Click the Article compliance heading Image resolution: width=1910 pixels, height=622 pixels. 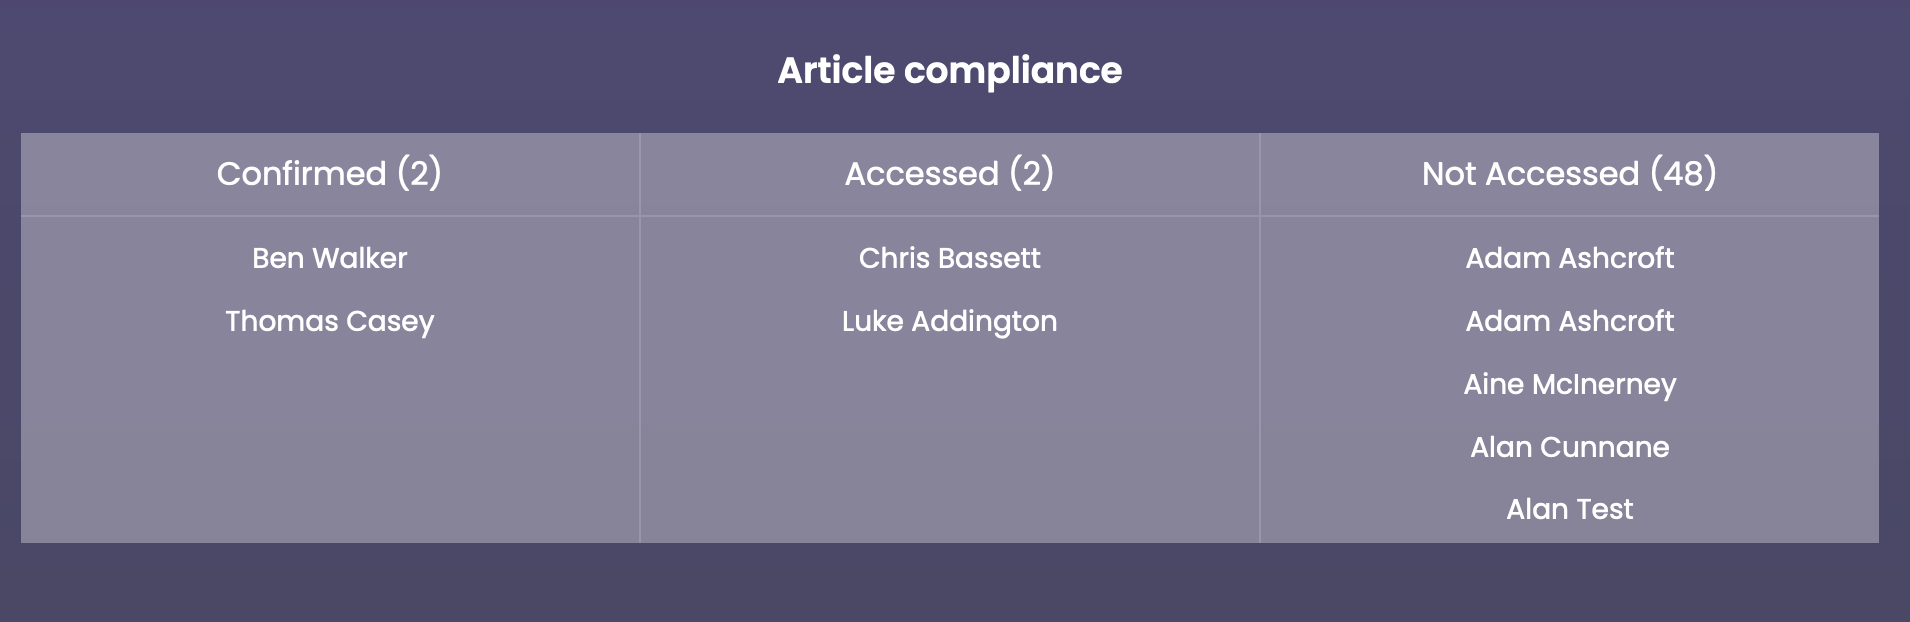click(x=950, y=71)
